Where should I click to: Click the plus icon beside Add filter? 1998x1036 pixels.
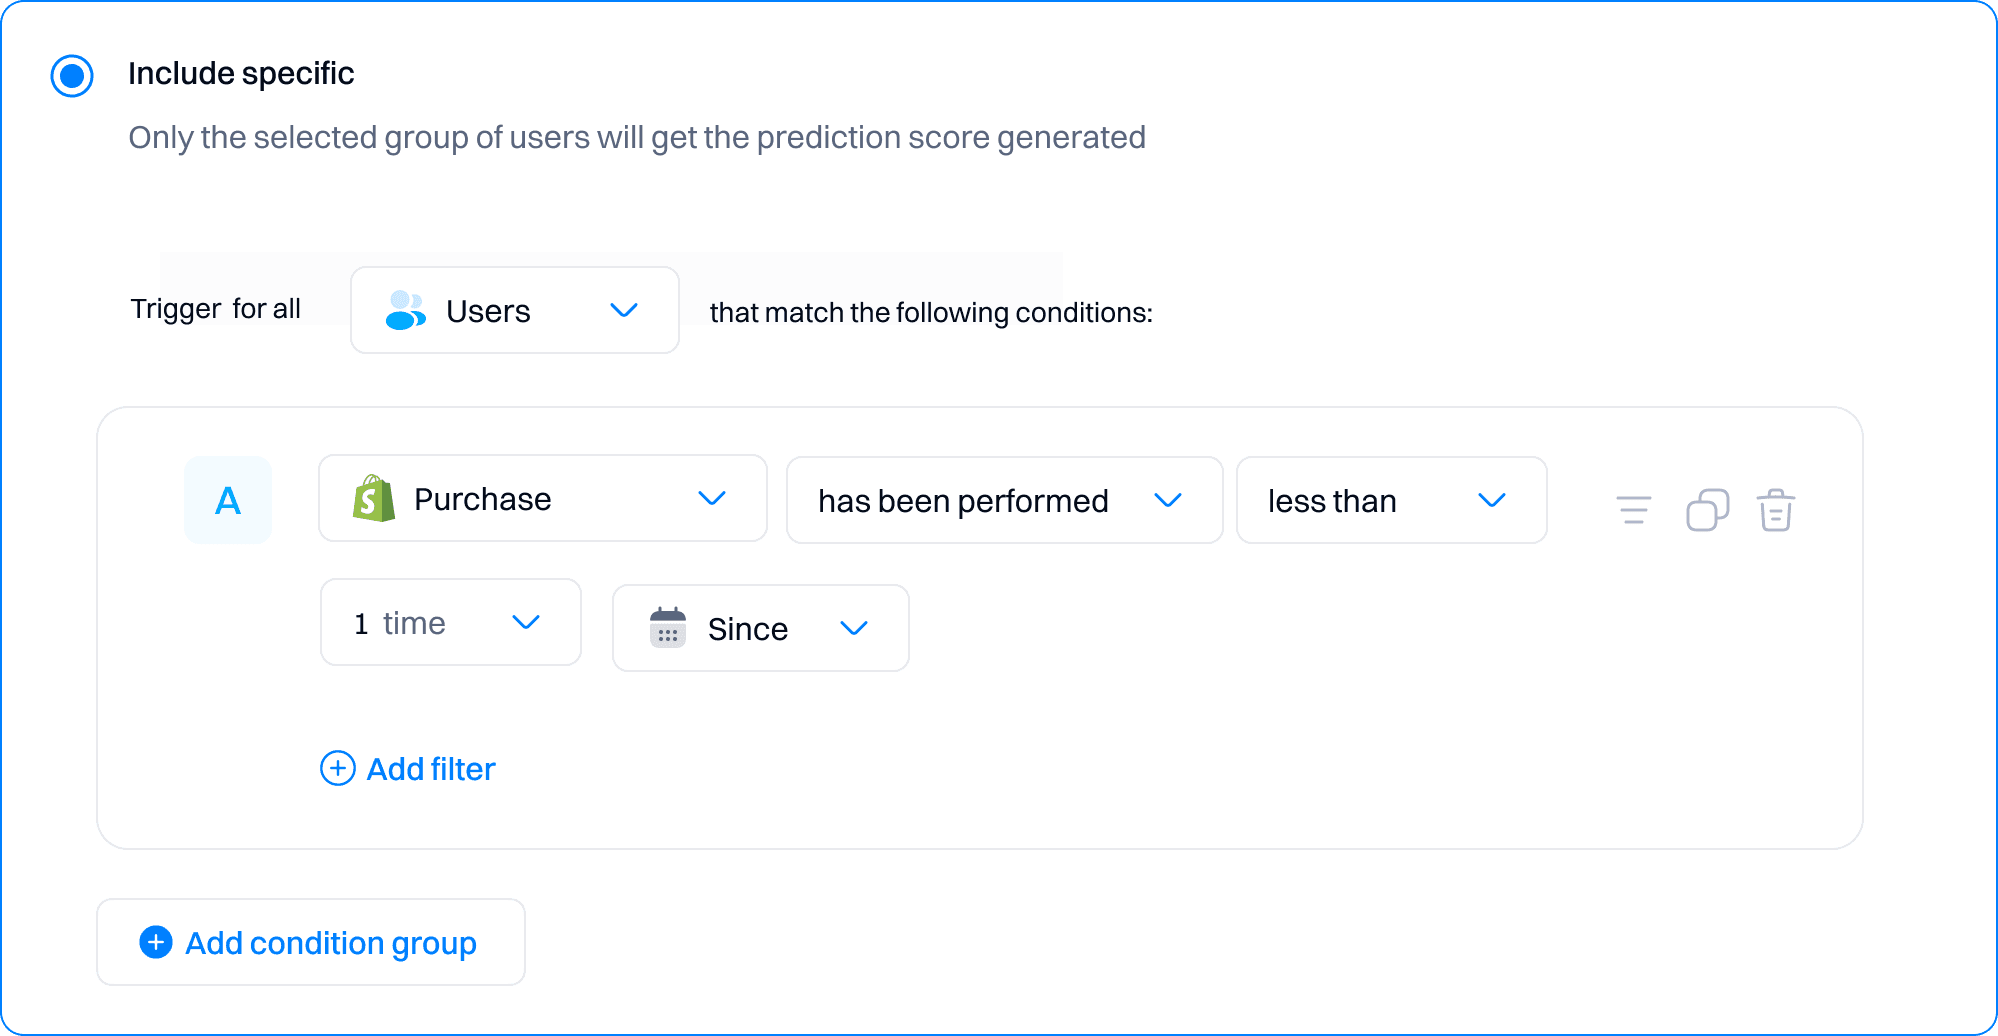click(x=337, y=768)
